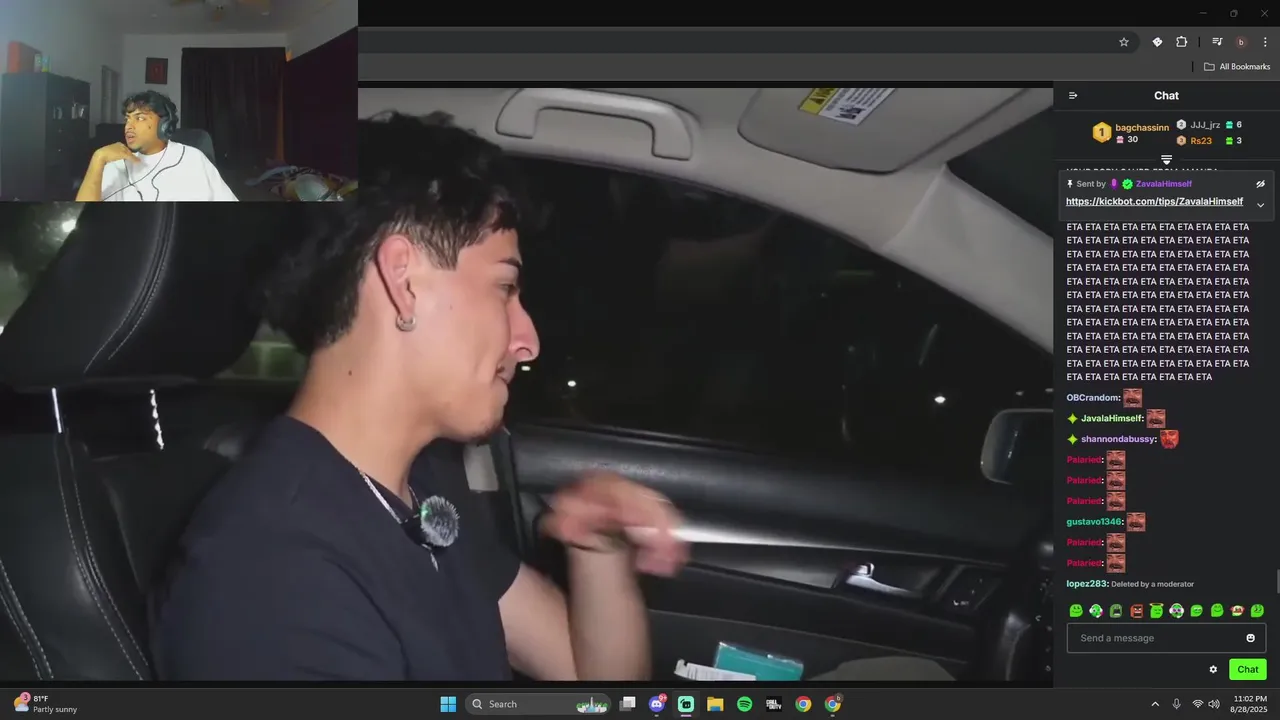The image size is (1280, 720).
Task: Bookmark this page with the star icon
Action: pos(1124,42)
